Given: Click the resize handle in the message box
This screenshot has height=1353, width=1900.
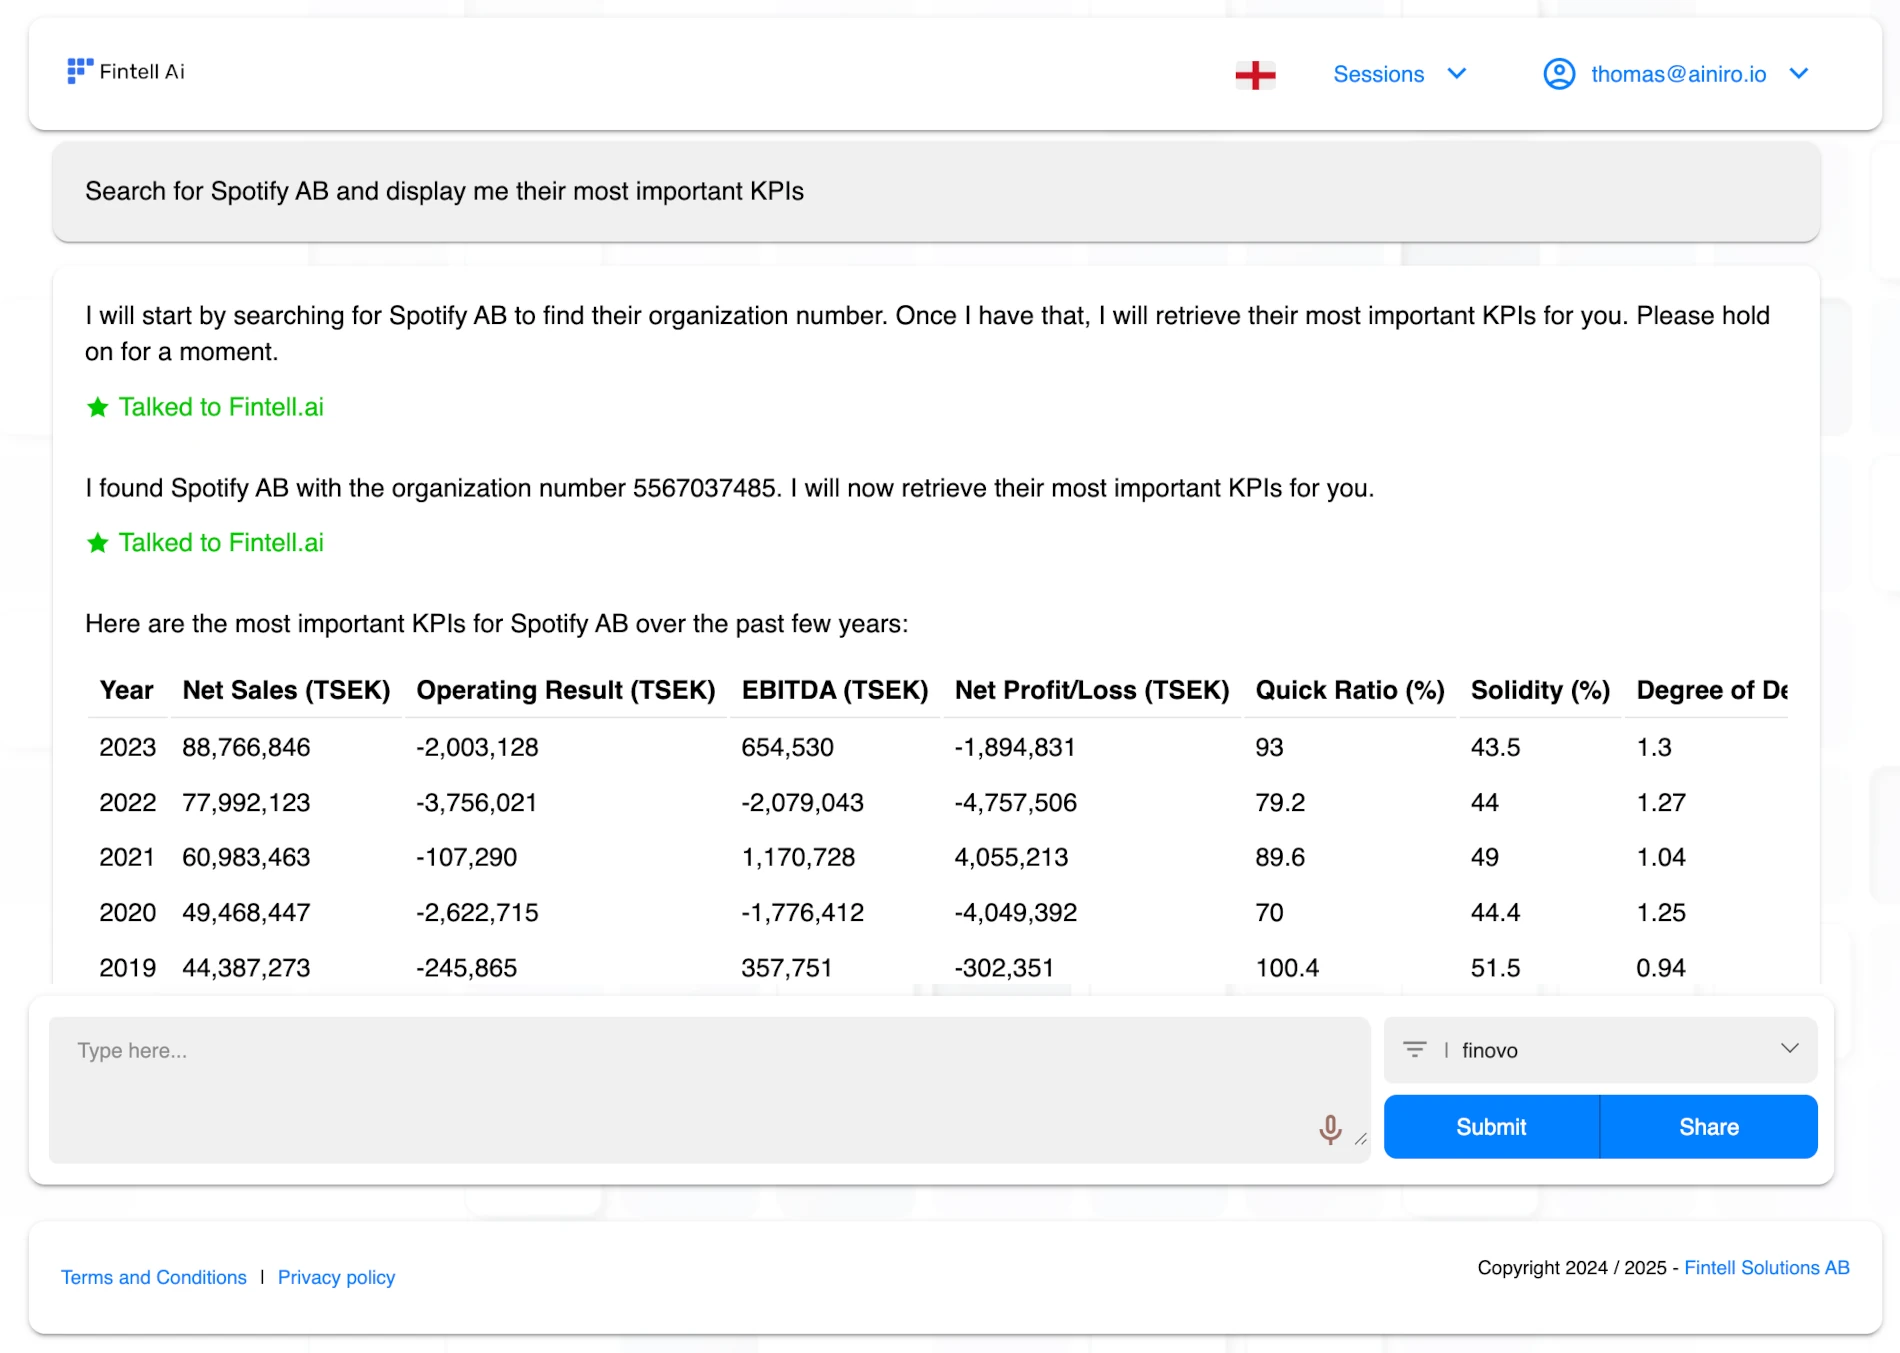Looking at the screenshot, I should tap(1361, 1138).
